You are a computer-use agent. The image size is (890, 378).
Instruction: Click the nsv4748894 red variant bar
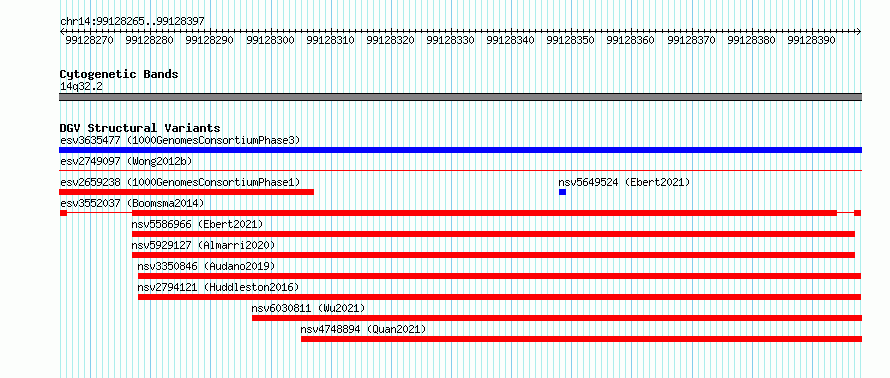click(581, 339)
